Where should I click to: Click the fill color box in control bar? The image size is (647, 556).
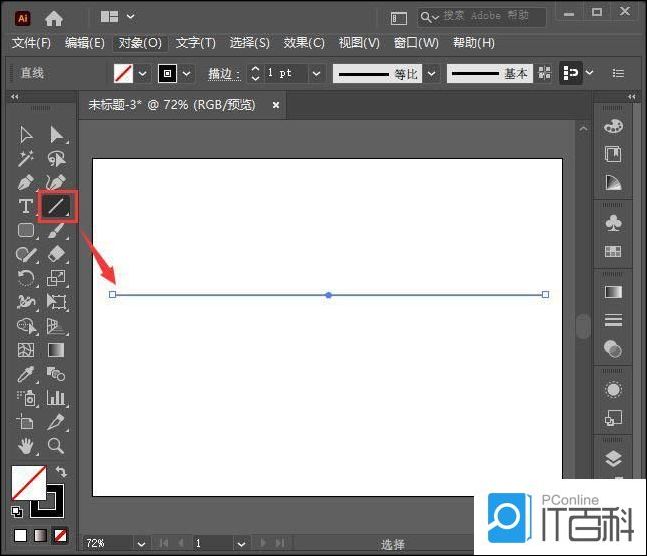coord(123,73)
